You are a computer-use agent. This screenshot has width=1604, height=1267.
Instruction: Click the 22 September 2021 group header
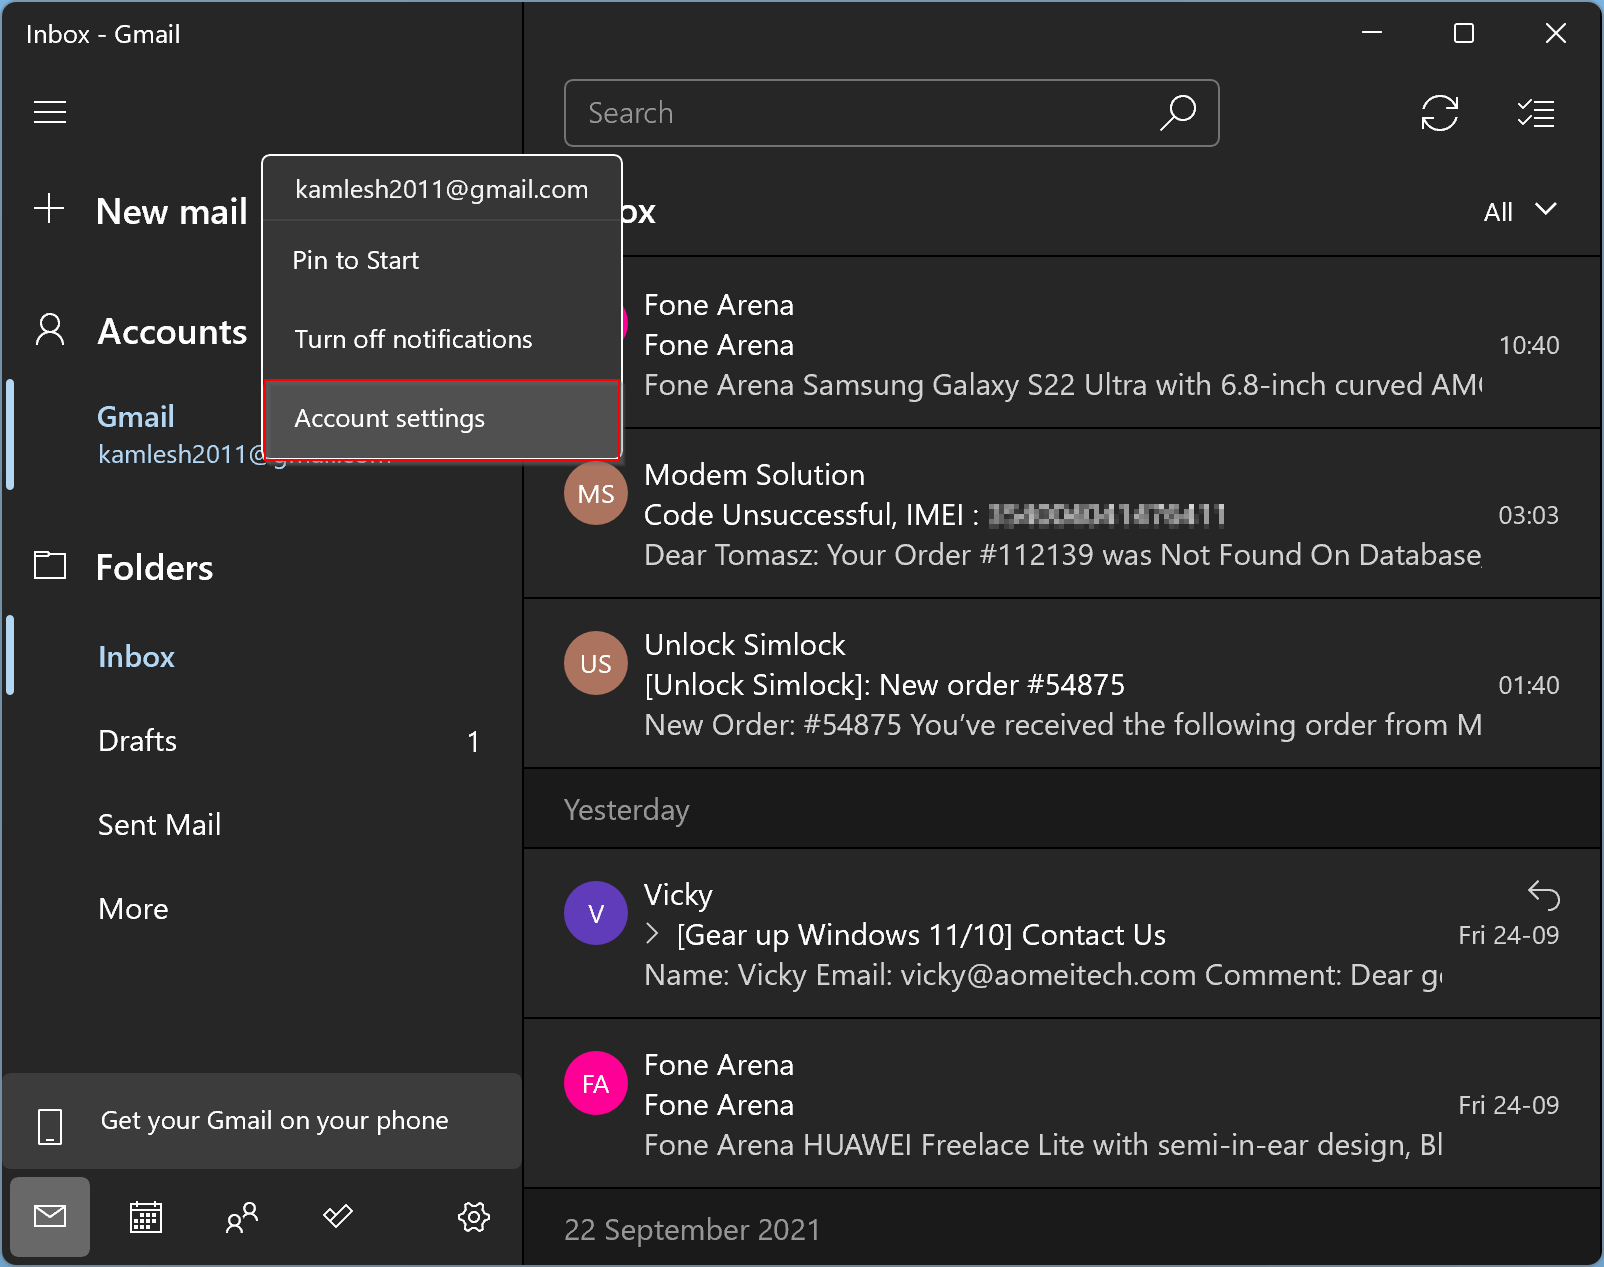1062,1227
